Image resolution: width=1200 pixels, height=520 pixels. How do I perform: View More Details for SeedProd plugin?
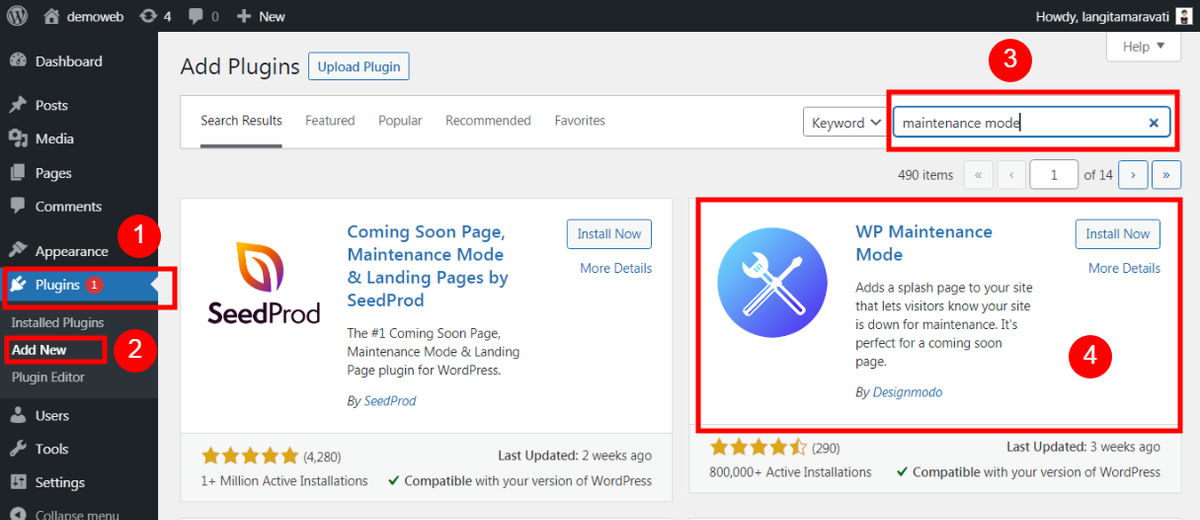coord(616,268)
